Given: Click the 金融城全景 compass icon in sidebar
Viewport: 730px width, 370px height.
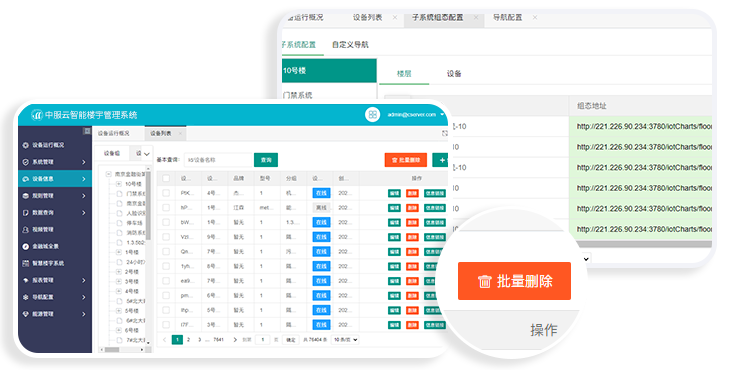Looking at the screenshot, I should (x=26, y=246).
